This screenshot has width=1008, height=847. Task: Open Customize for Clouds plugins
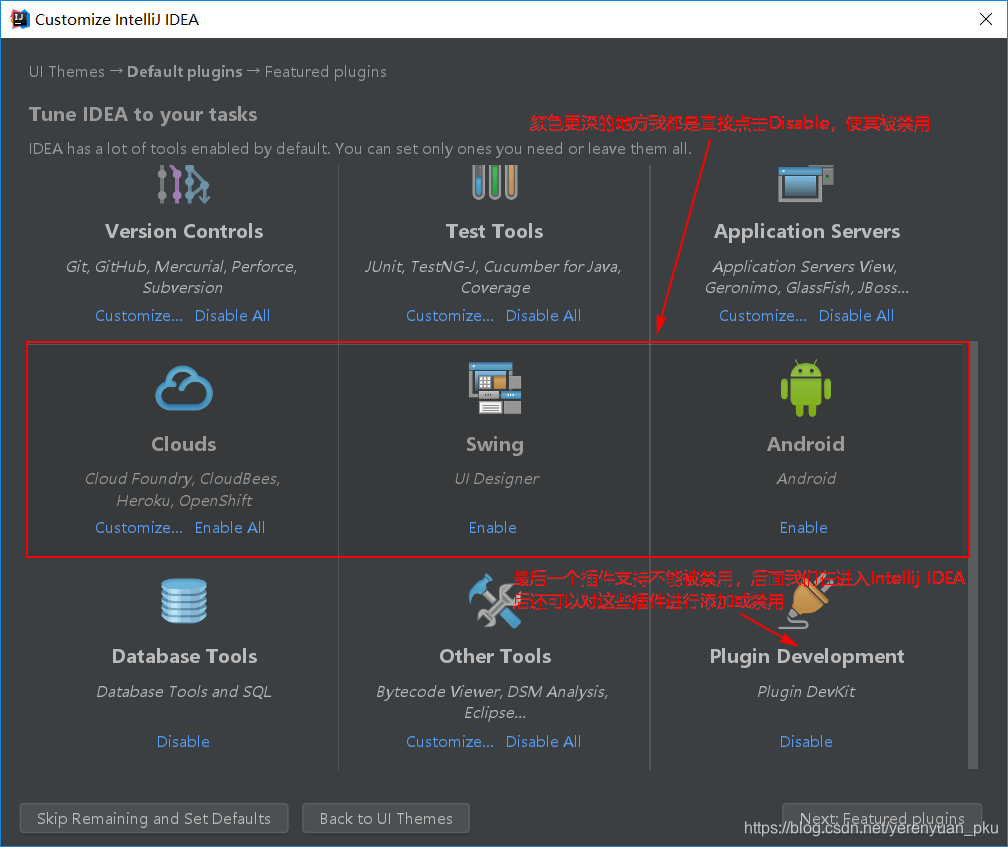click(x=139, y=528)
